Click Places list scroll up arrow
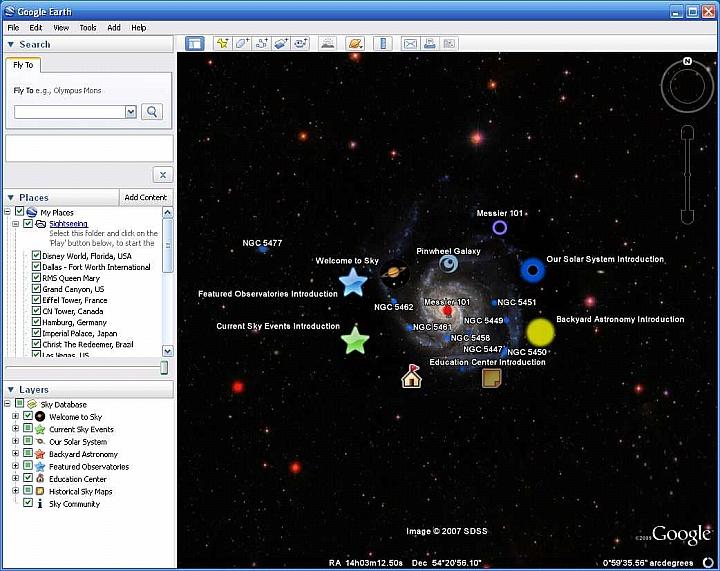Screen dimensions: 720x571 (x=168, y=213)
